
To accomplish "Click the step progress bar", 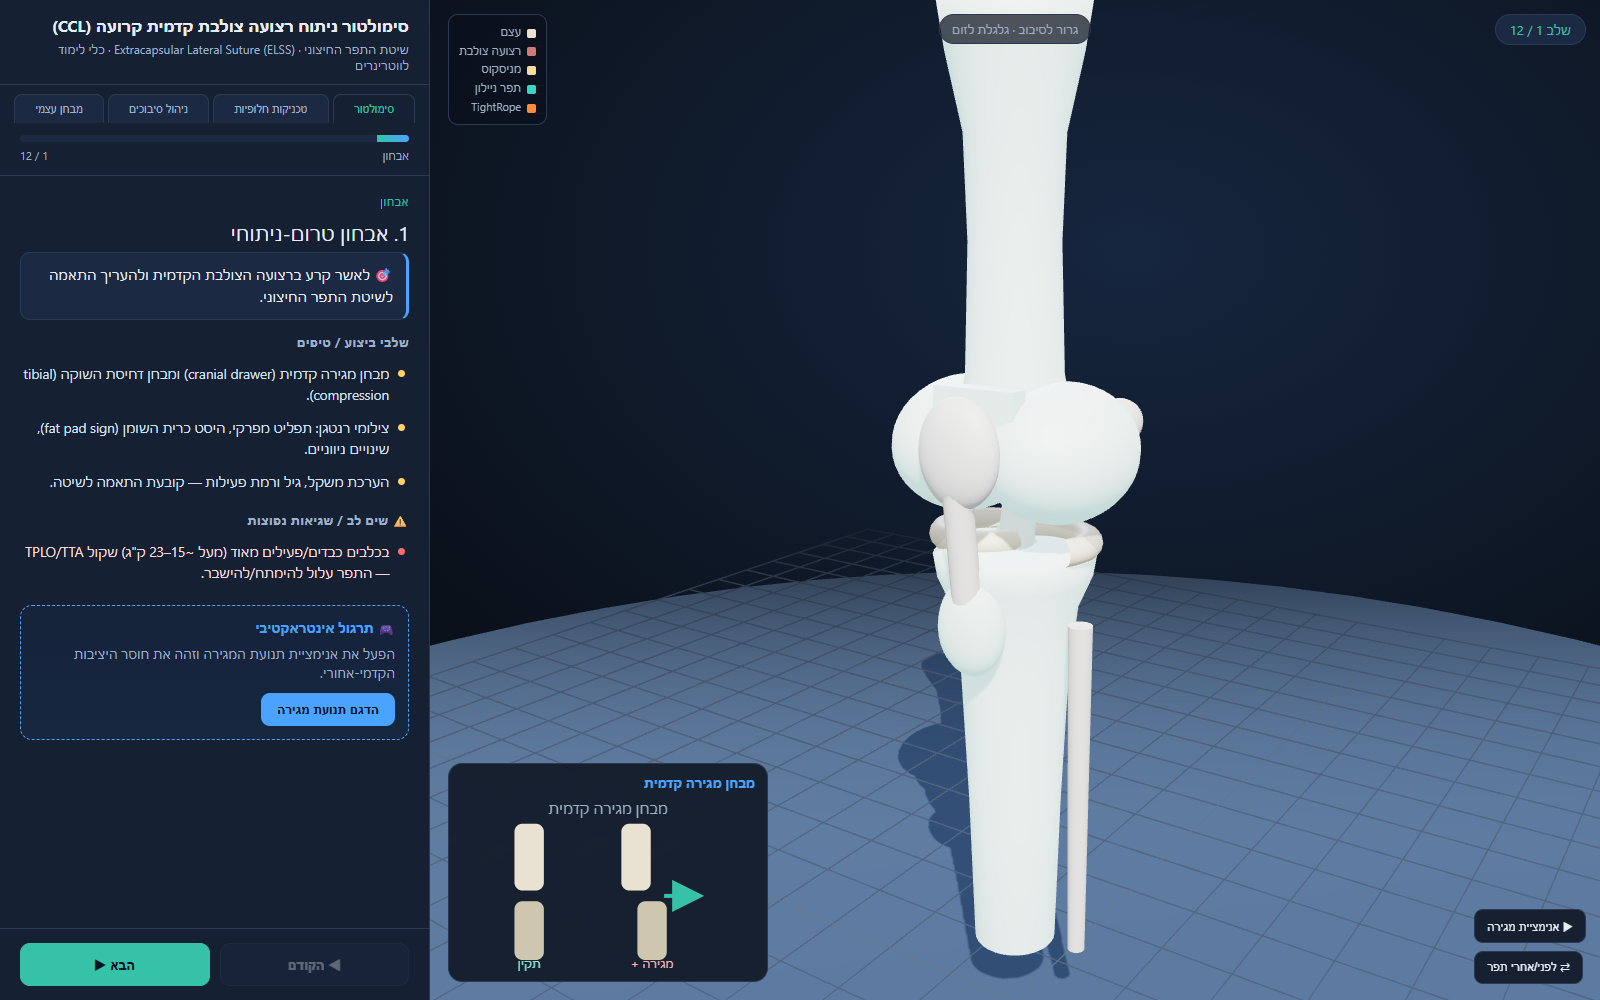I will pyautogui.click(x=214, y=138).
